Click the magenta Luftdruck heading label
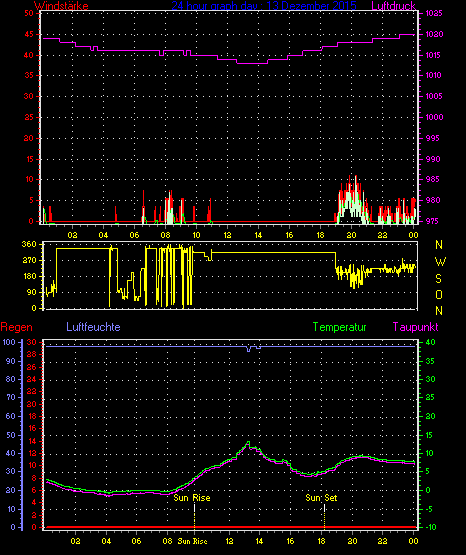Screen dimensions: 466x555 393,6
